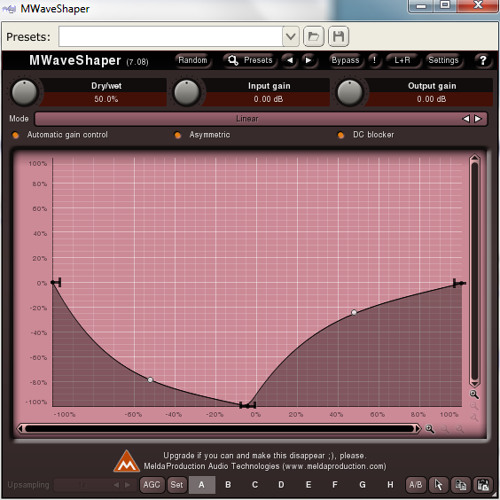
Task: Select the curve point near -50% input
Action: 150,380
